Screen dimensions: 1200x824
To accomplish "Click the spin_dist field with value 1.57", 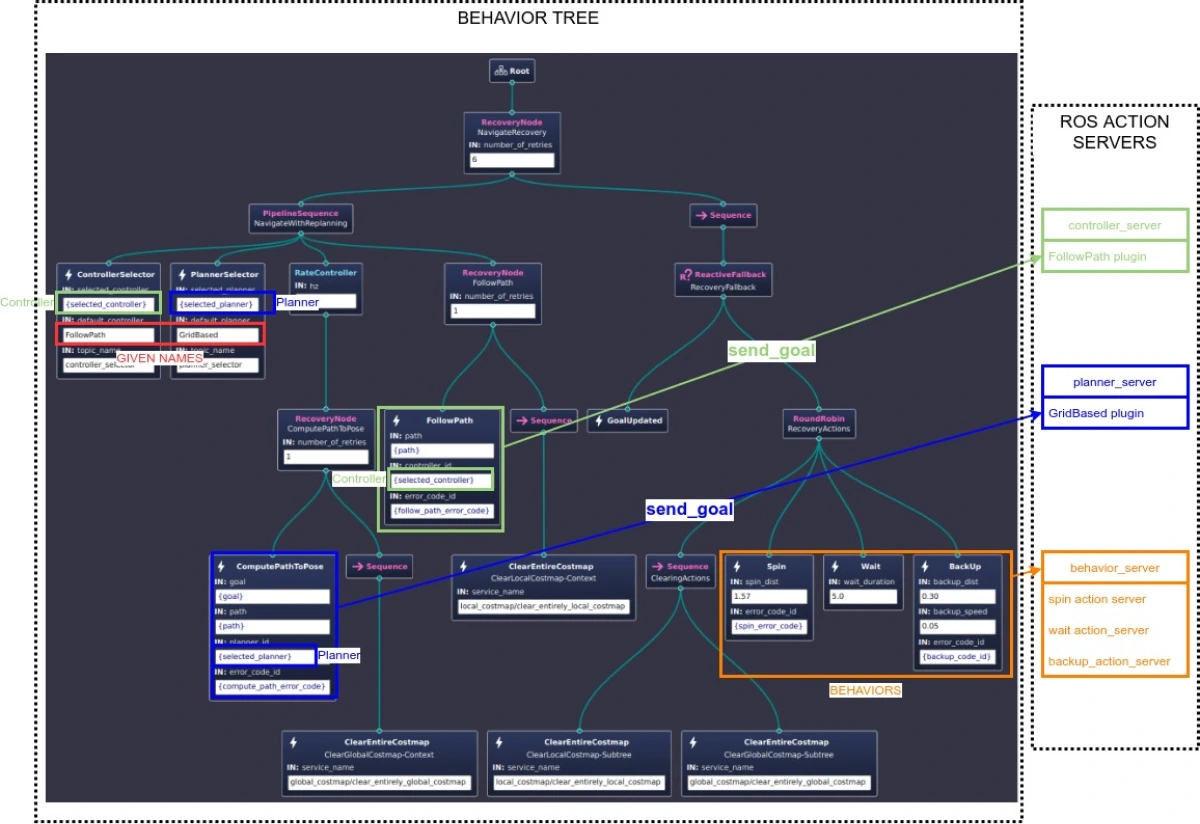I will [767, 597].
